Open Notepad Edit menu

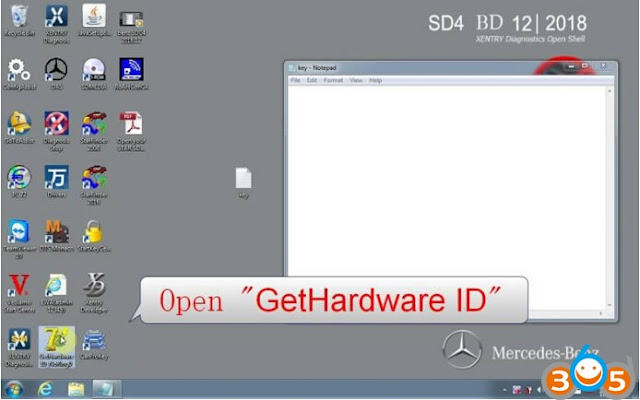pos(312,80)
